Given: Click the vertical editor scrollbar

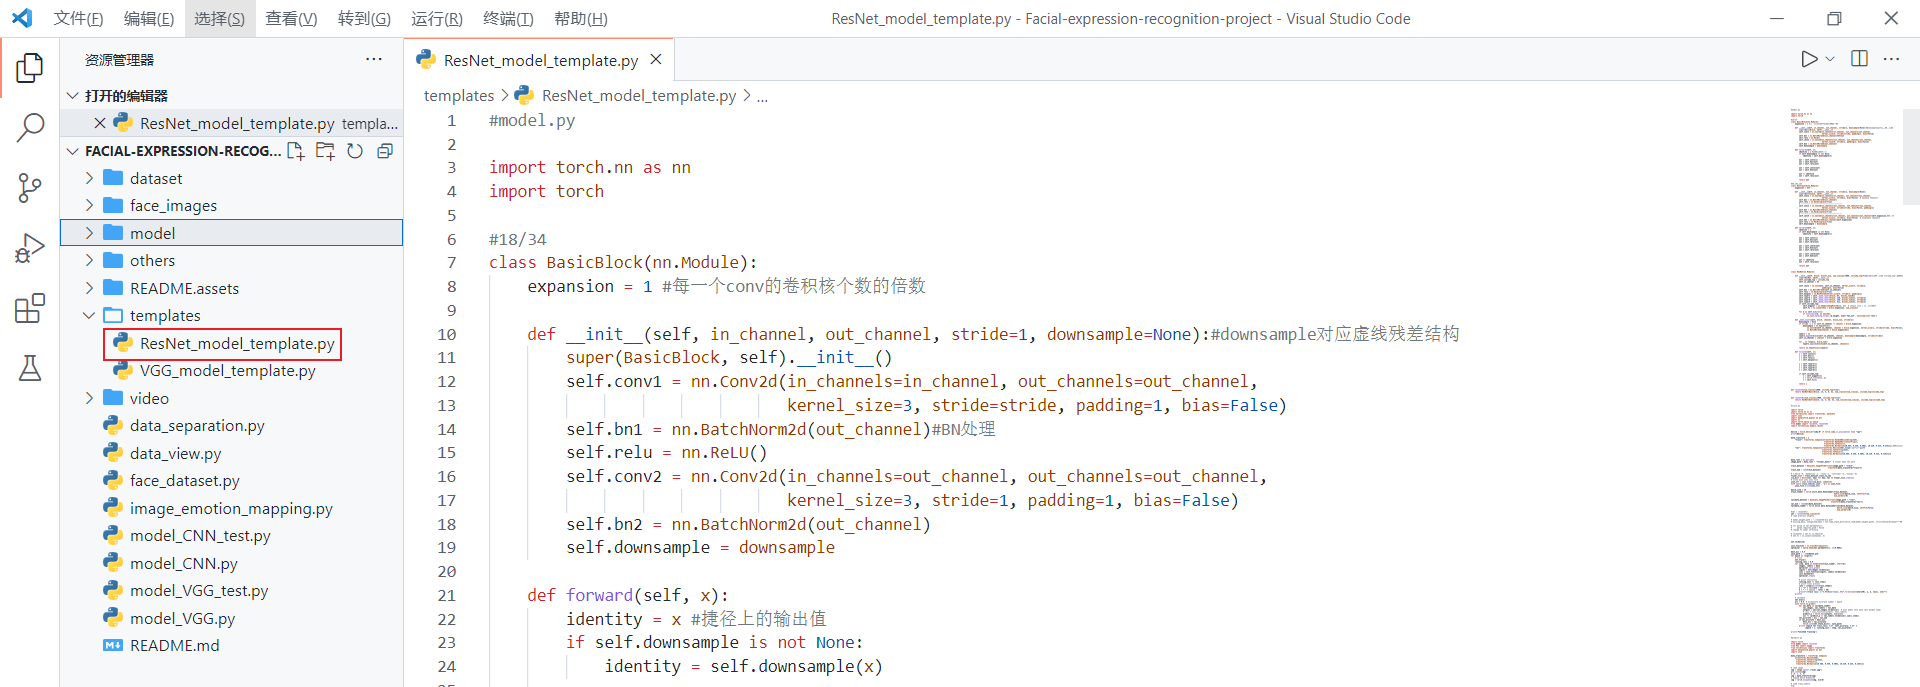Looking at the screenshot, I should pos(1911,156).
